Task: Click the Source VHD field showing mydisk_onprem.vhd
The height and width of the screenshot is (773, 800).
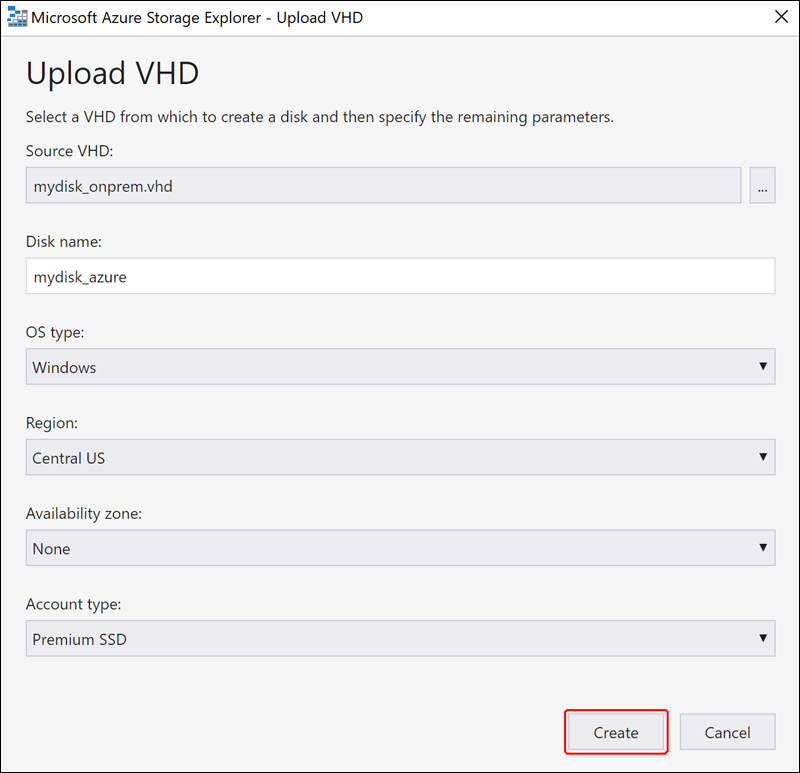Action: 383,185
